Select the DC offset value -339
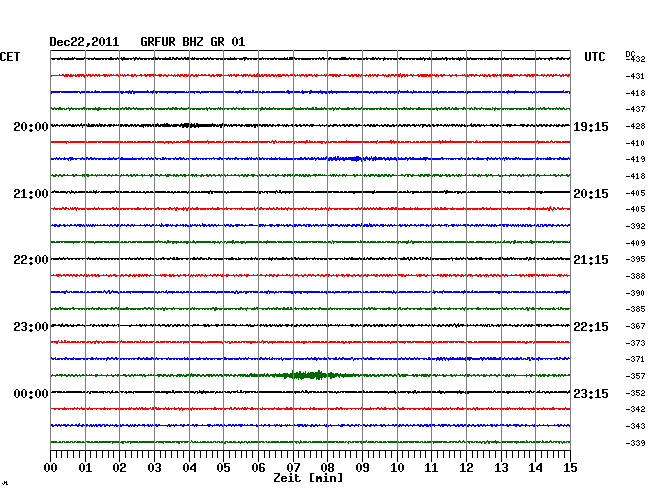The image size is (650, 494). click(x=635, y=443)
